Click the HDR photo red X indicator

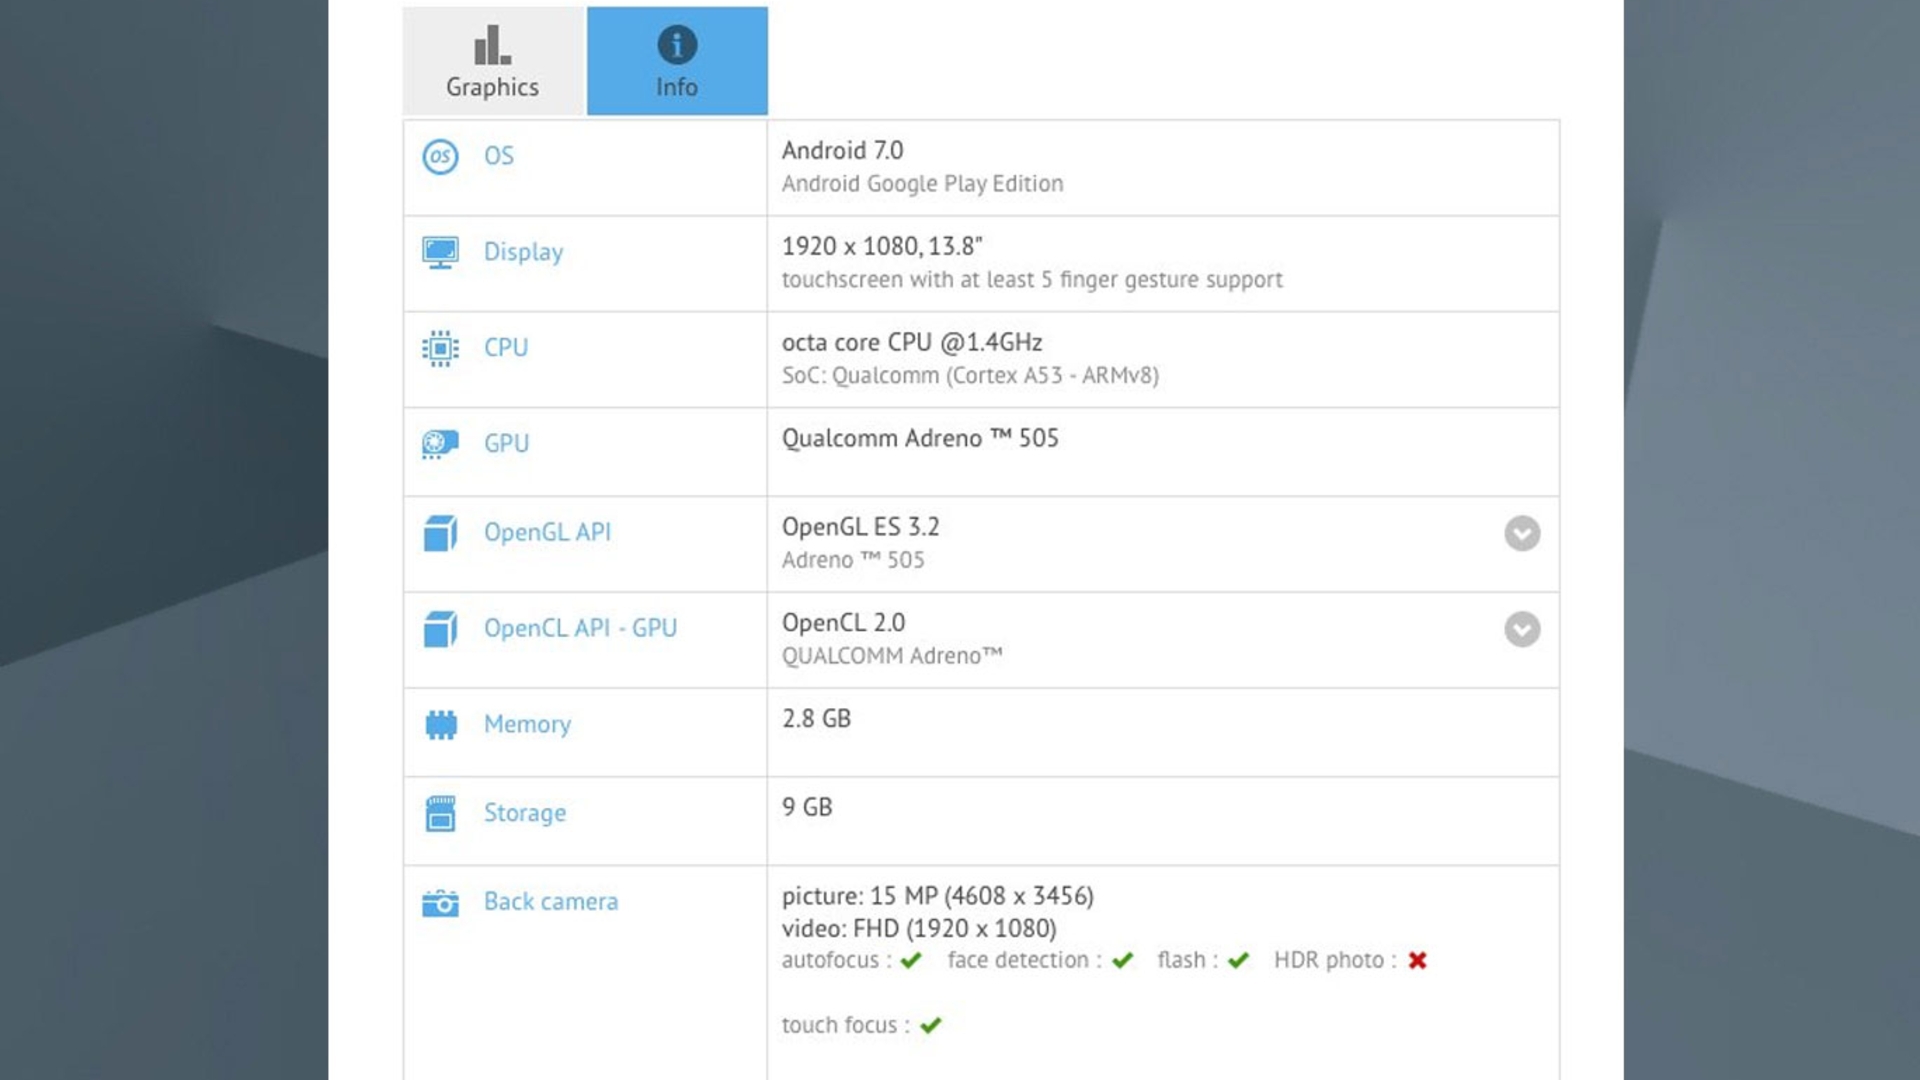[1419, 960]
